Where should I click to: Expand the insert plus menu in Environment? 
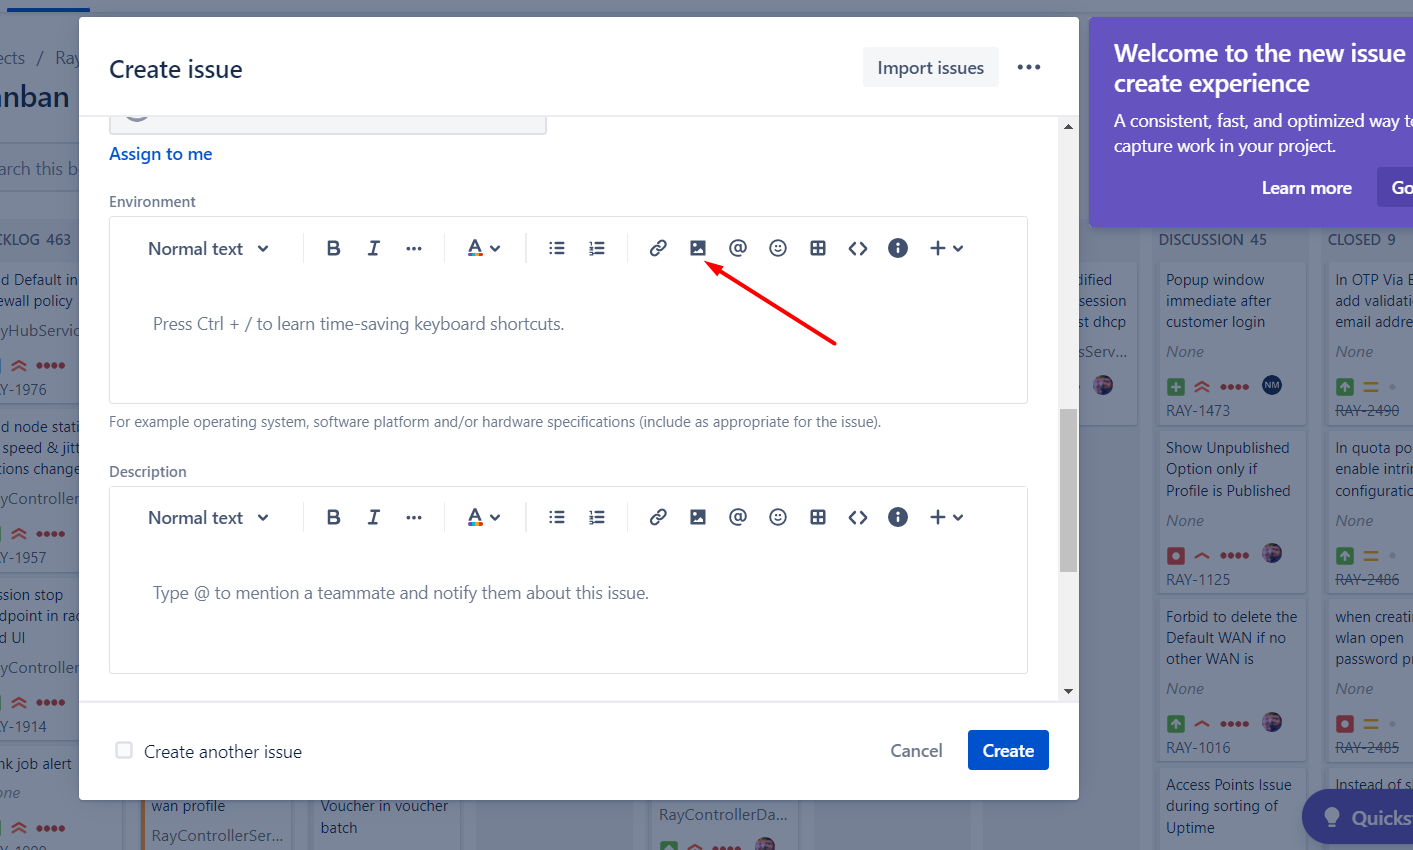946,248
